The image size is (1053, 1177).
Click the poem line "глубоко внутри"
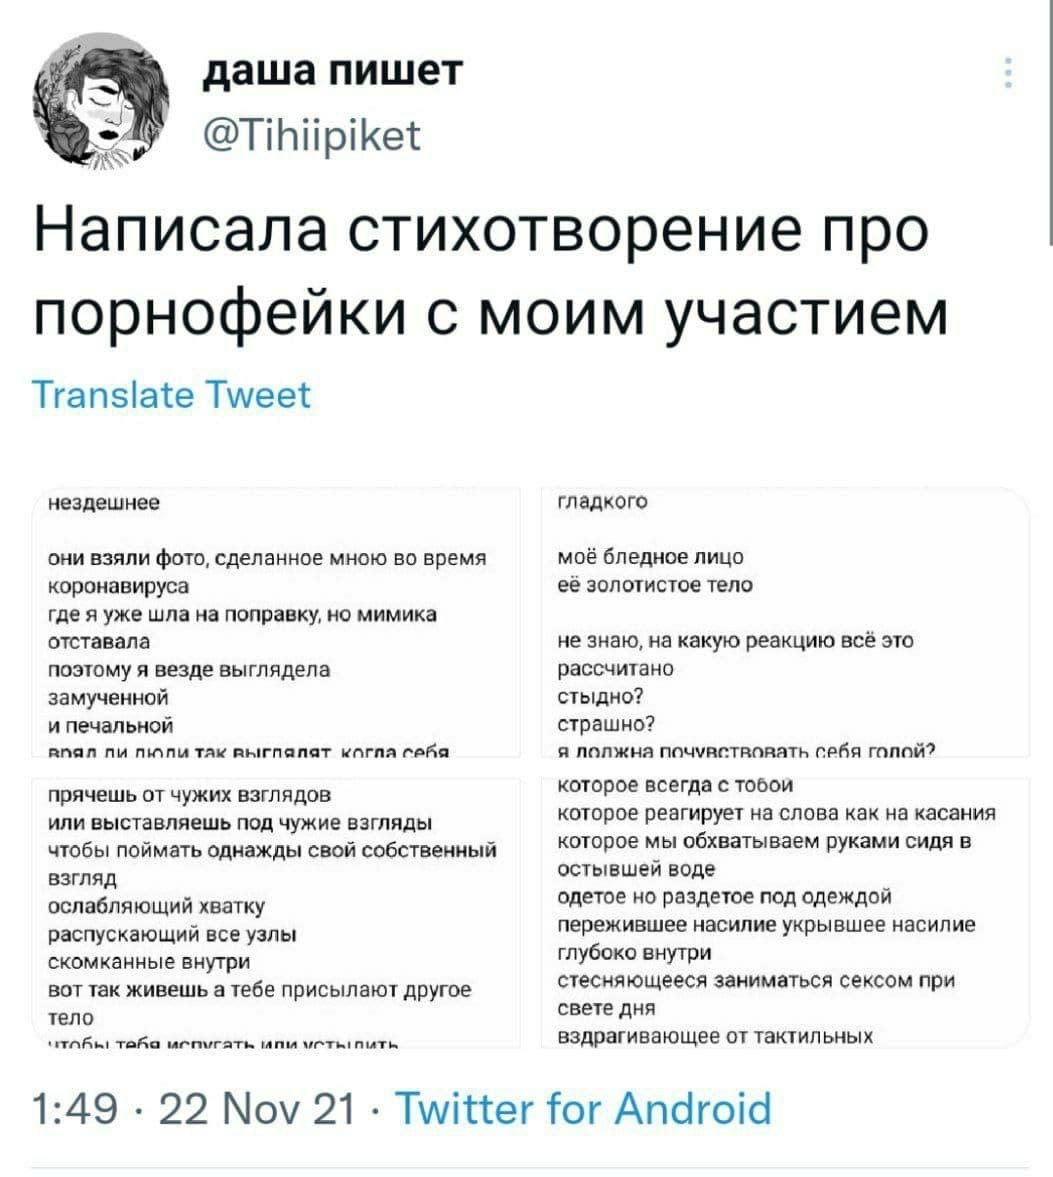point(634,952)
